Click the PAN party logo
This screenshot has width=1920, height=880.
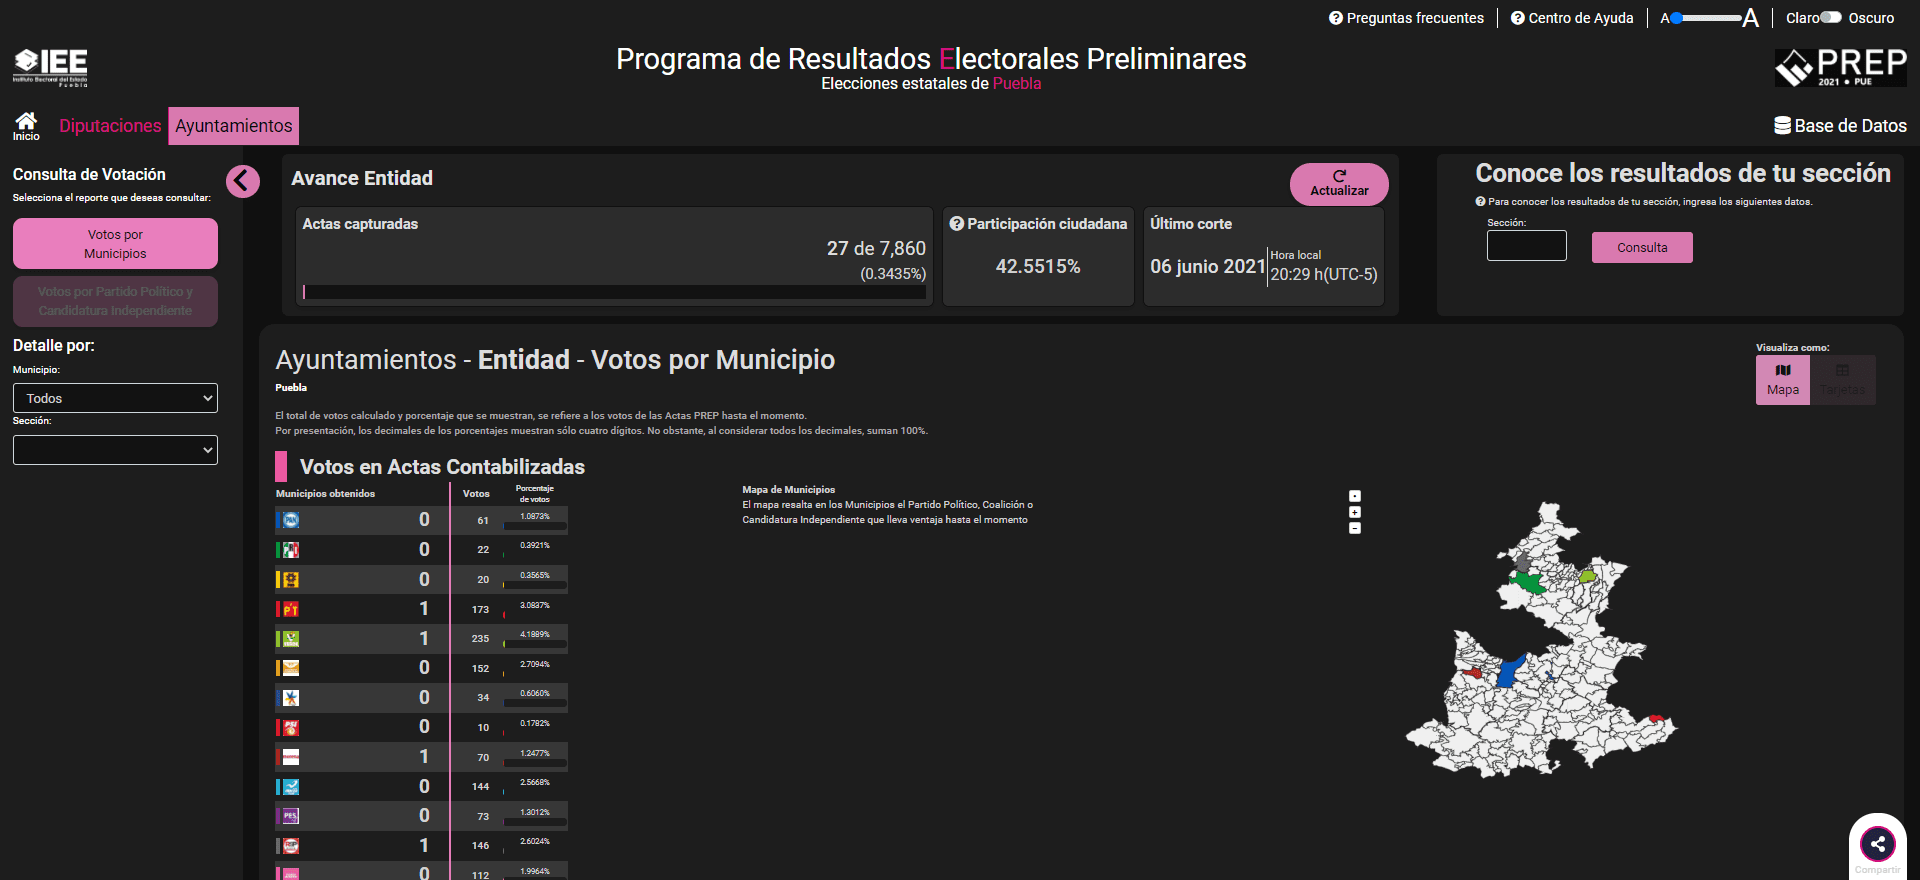pos(290,520)
